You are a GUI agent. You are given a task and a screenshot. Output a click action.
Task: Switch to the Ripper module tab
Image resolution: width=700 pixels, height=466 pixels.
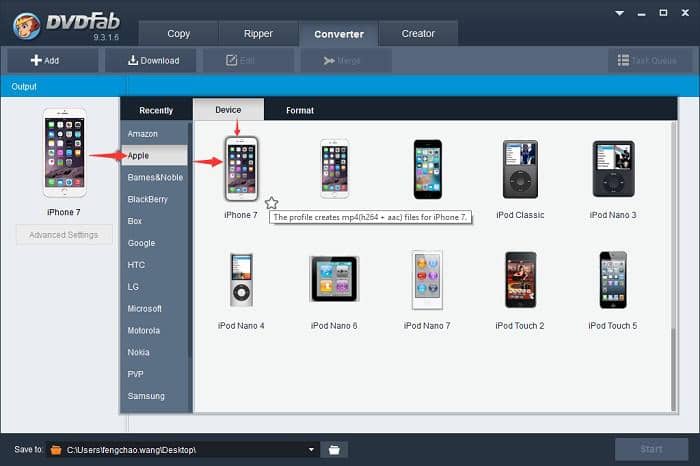click(258, 33)
